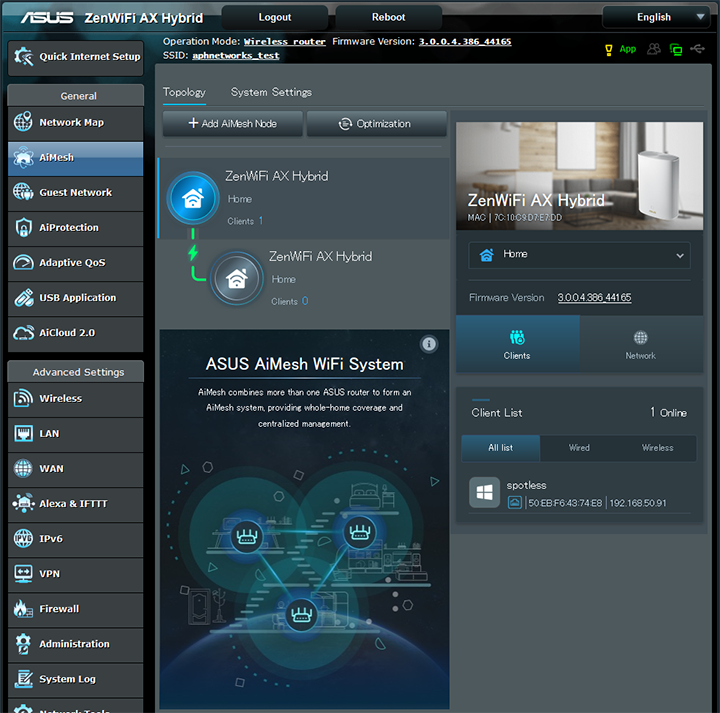Switch to the System Settings tab
The height and width of the screenshot is (713, 720).
point(271,92)
